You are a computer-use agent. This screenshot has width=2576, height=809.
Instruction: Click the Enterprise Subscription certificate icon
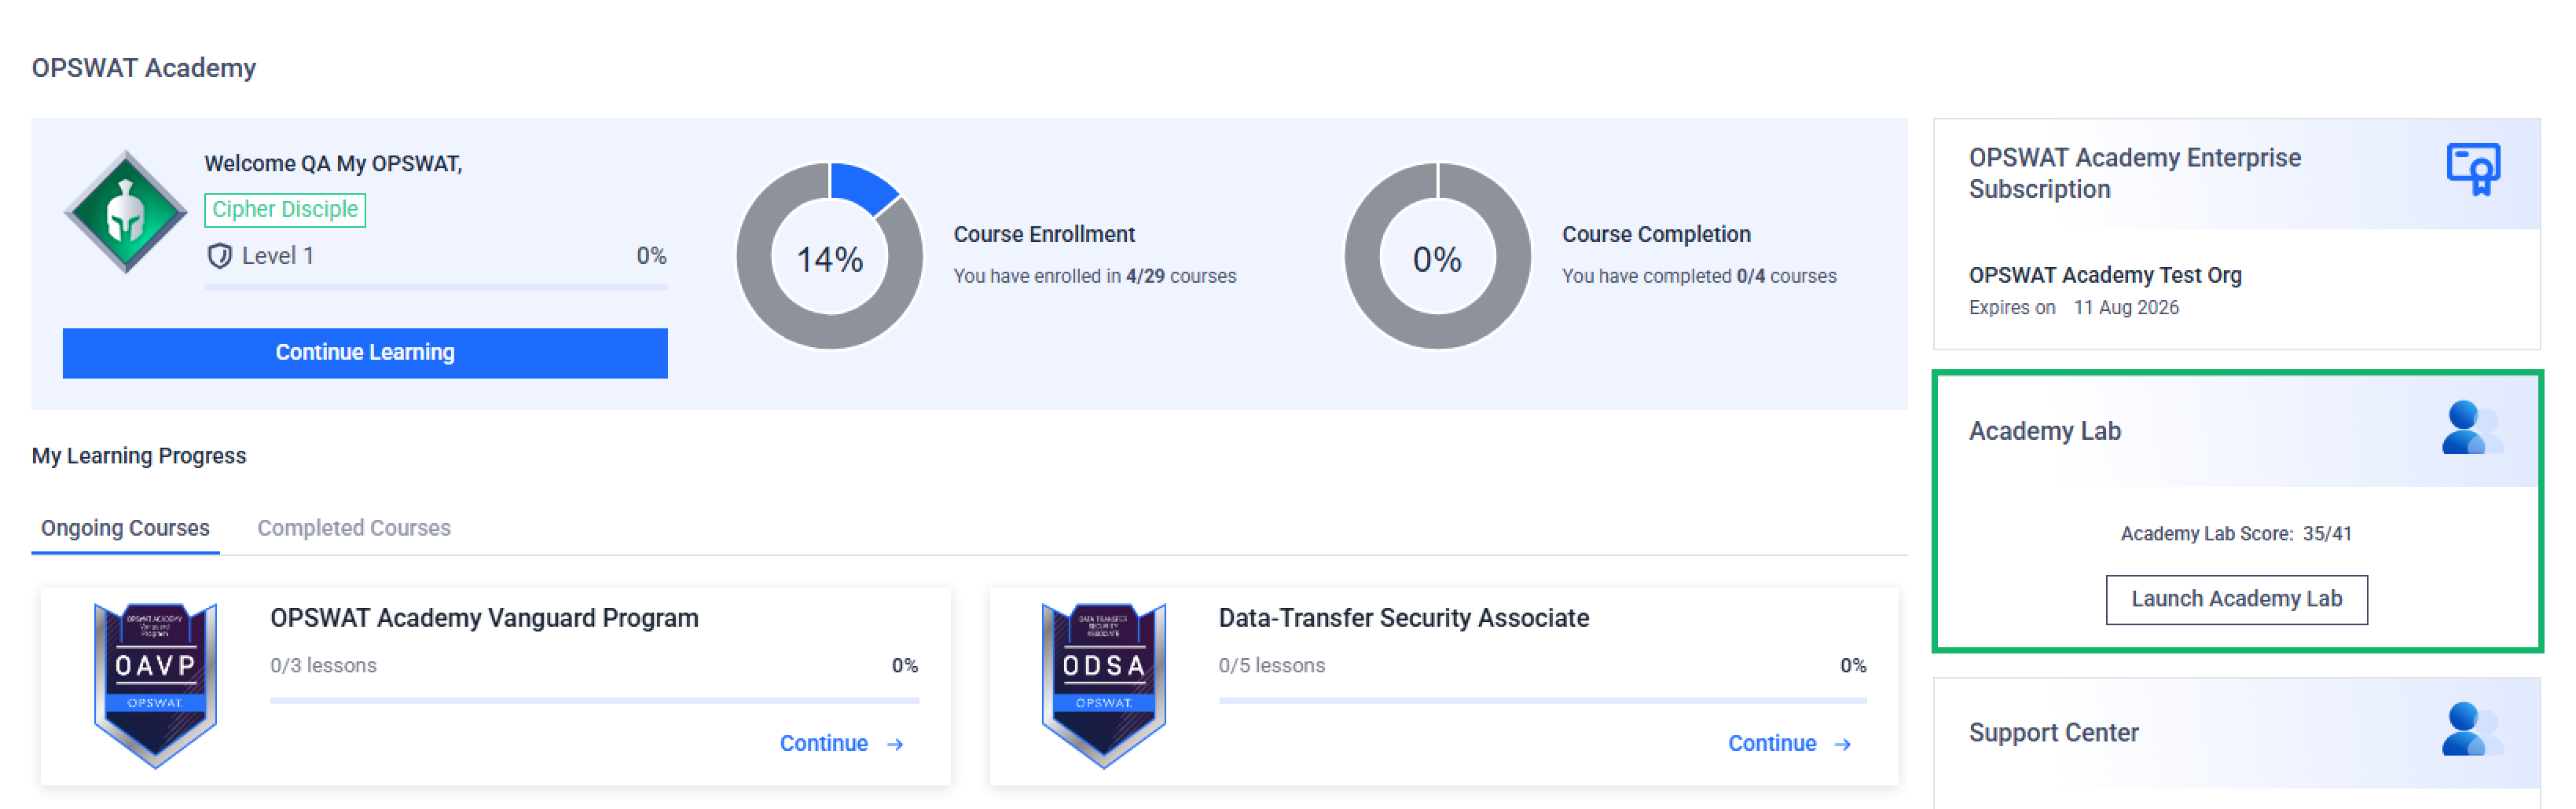pyautogui.click(x=2472, y=170)
